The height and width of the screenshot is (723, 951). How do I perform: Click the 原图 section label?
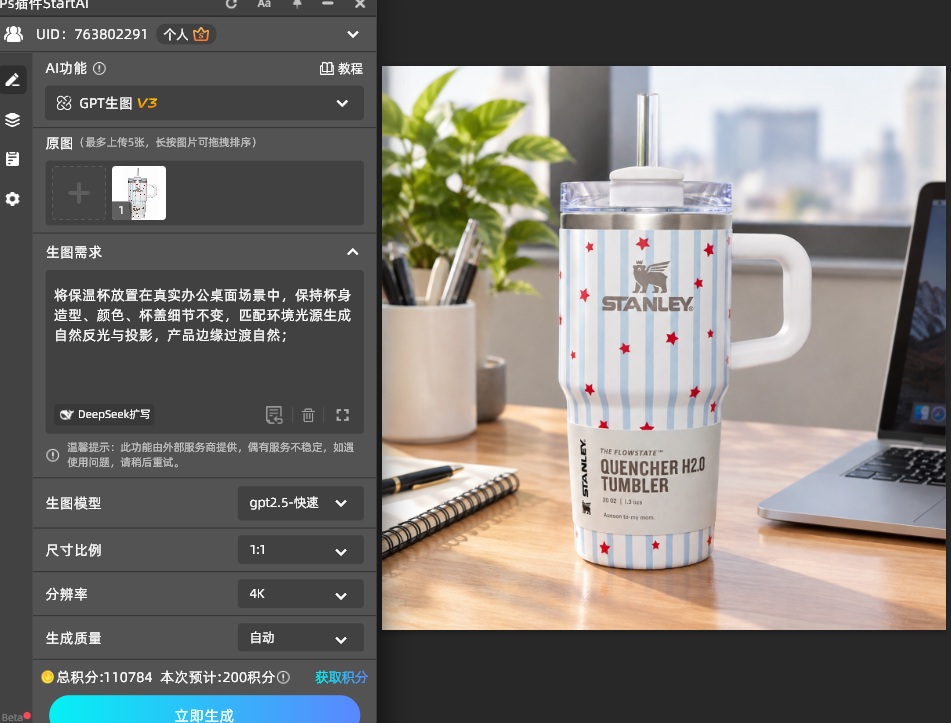(x=59, y=143)
